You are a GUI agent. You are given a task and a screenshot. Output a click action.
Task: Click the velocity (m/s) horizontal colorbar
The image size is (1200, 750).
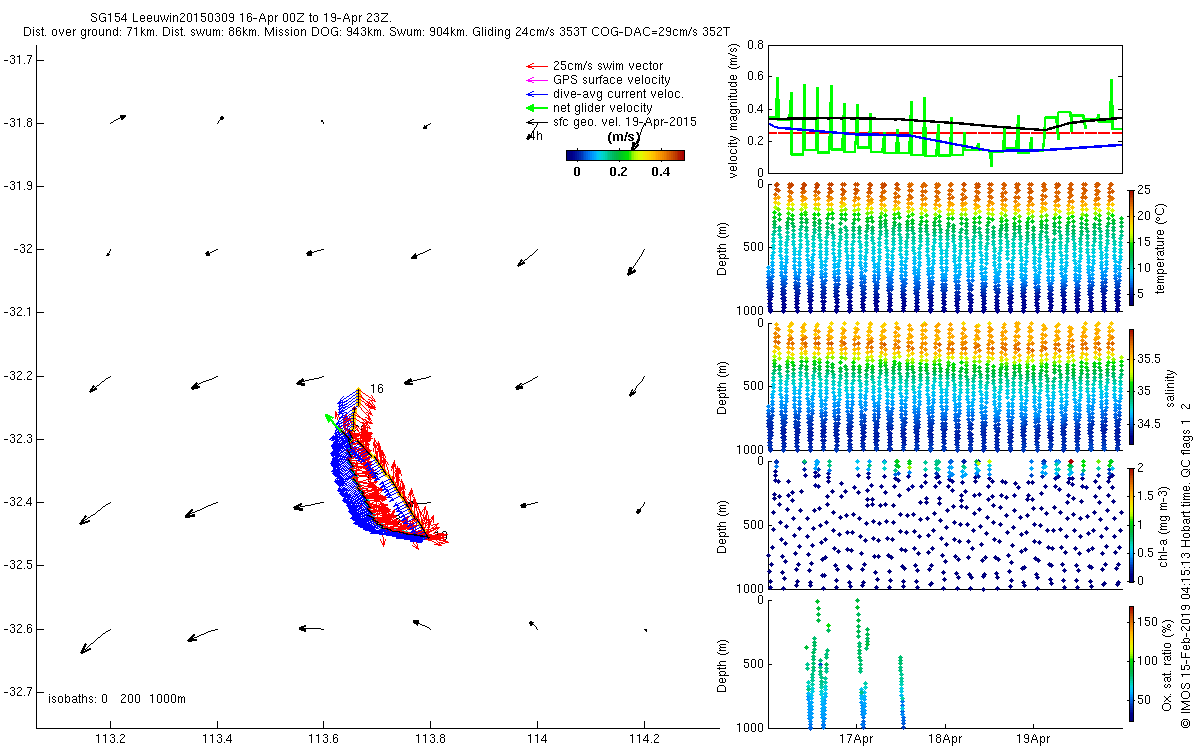(x=624, y=155)
